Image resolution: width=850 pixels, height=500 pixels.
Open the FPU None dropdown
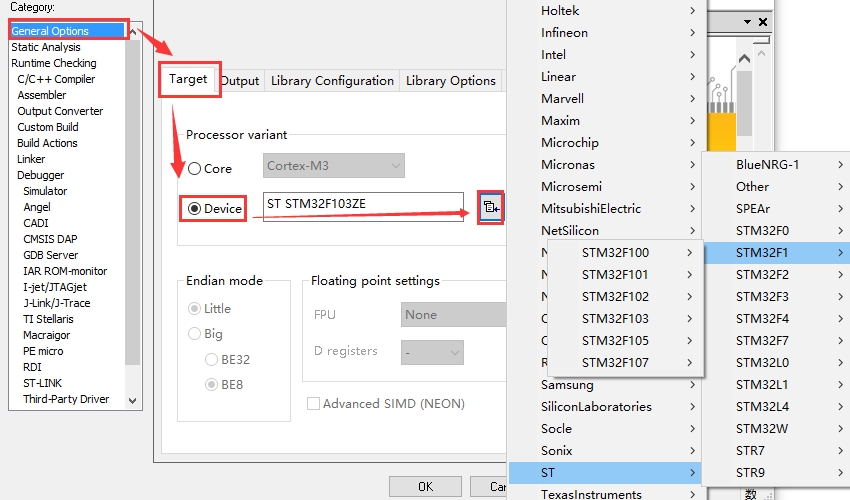[454, 315]
